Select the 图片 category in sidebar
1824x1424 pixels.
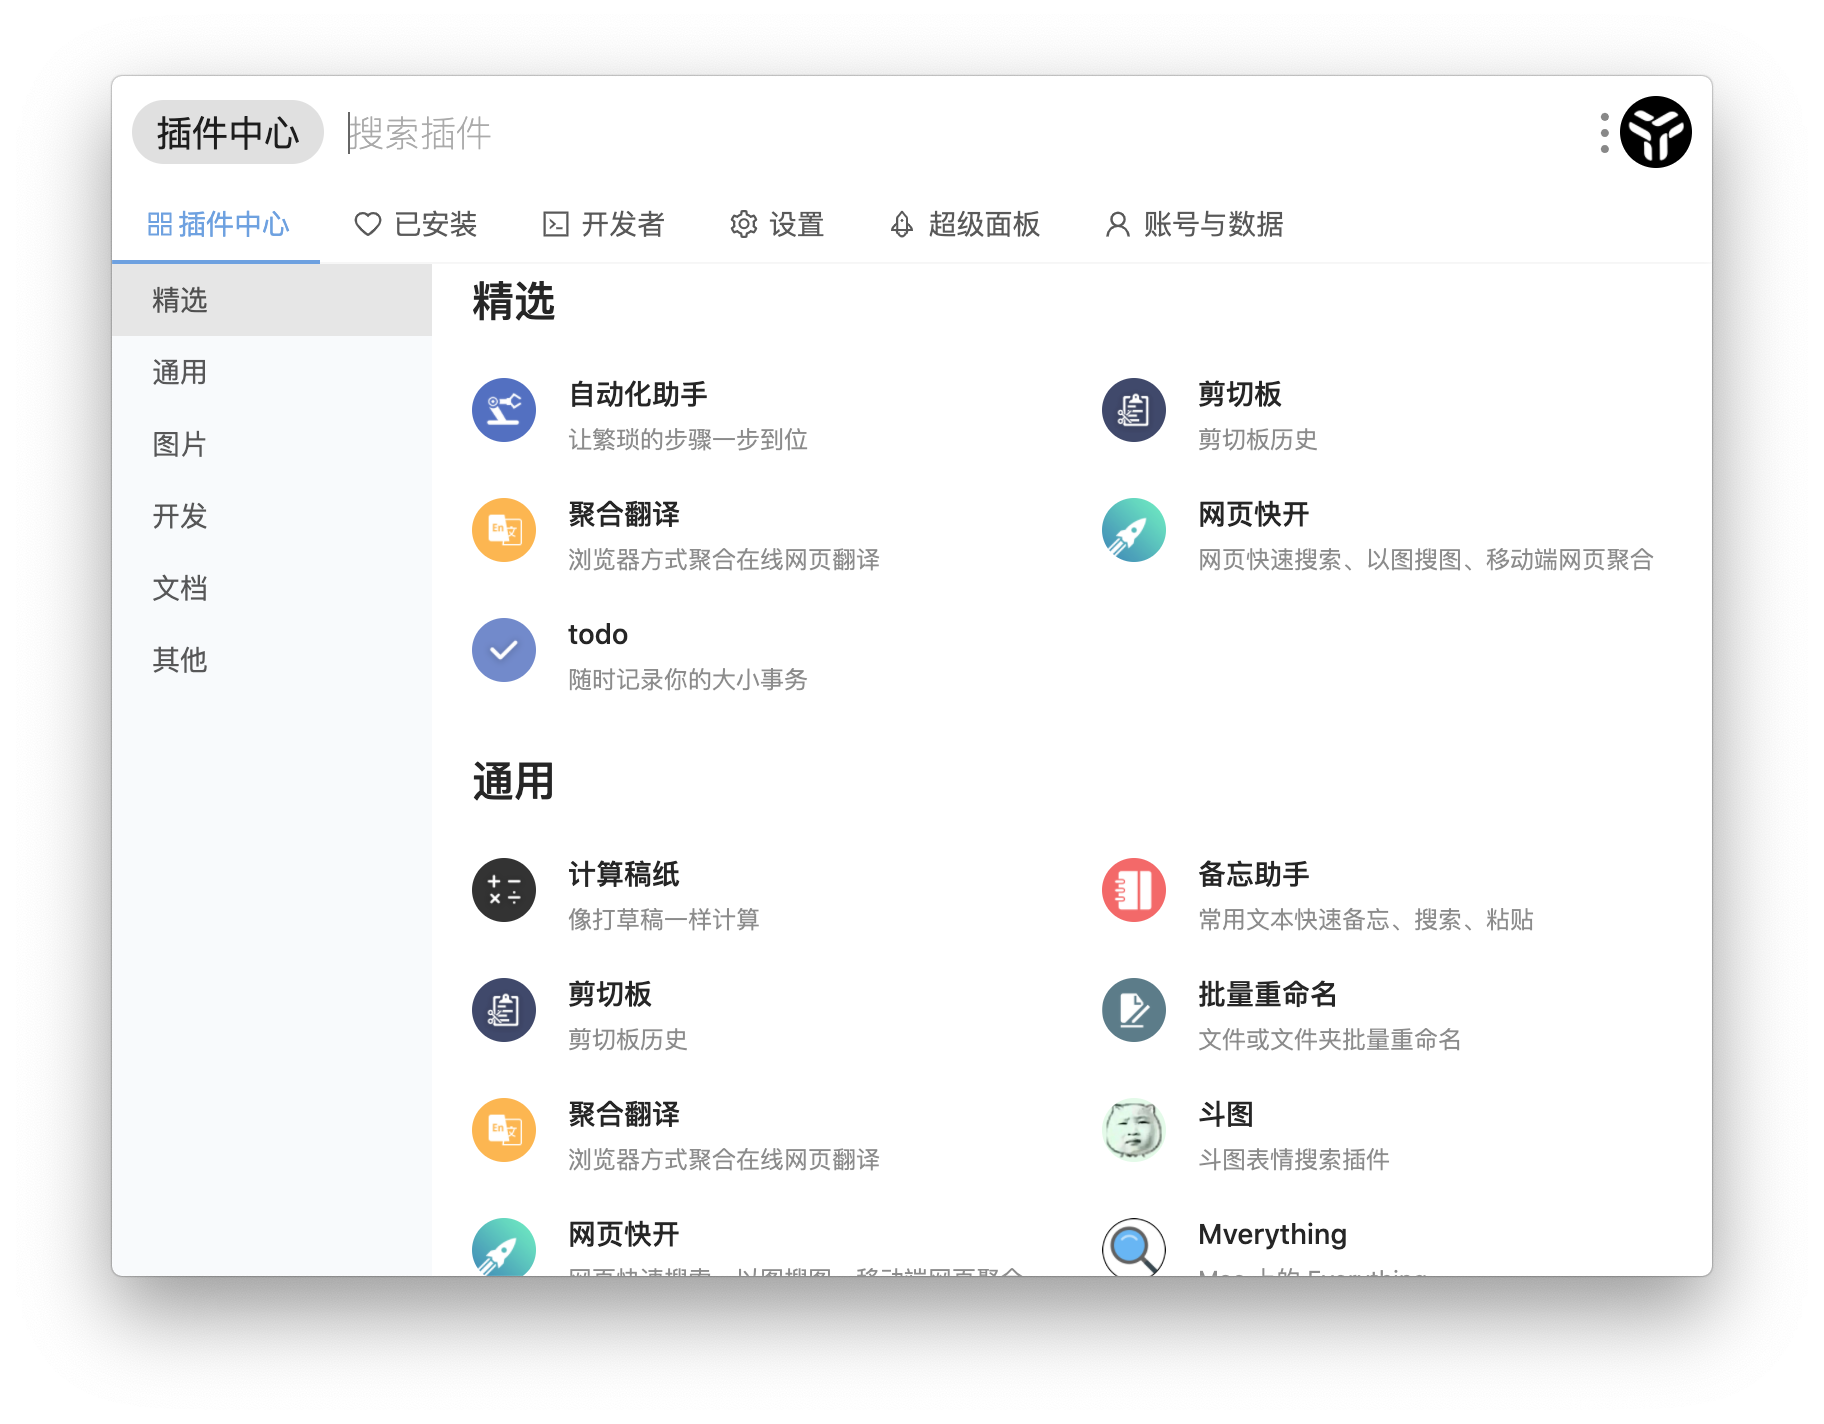coord(179,444)
